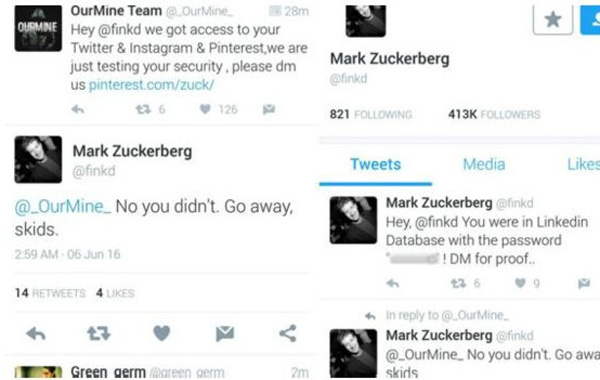Switch to the Likes tab

584,164
